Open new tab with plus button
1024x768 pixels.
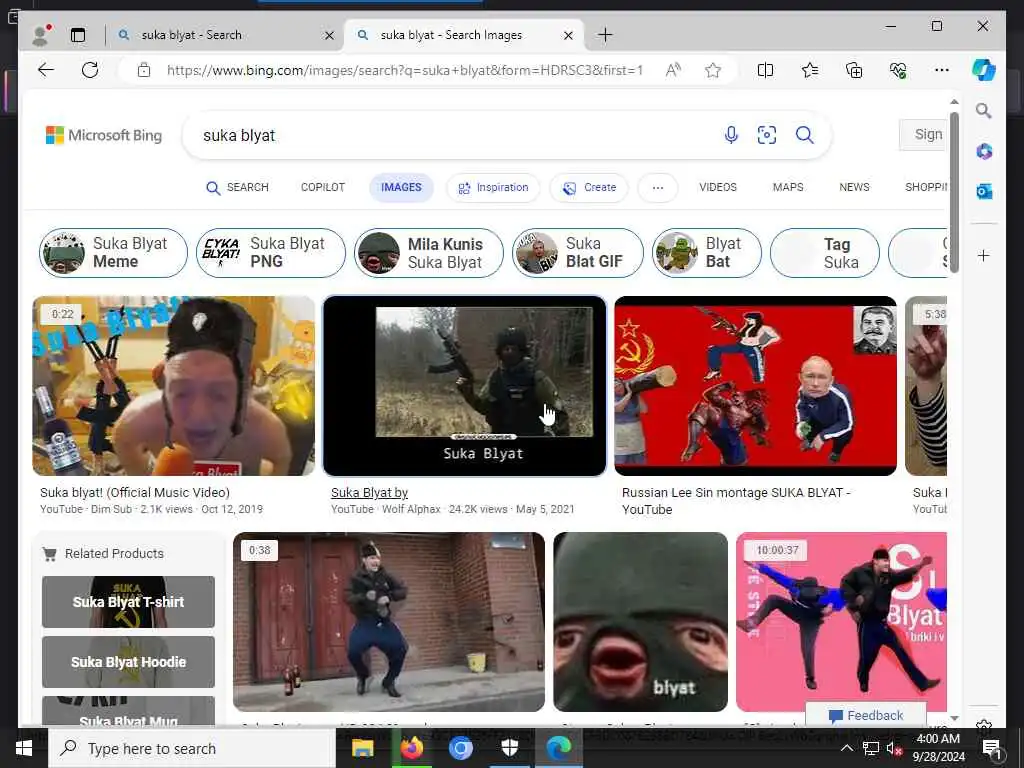click(x=605, y=35)
